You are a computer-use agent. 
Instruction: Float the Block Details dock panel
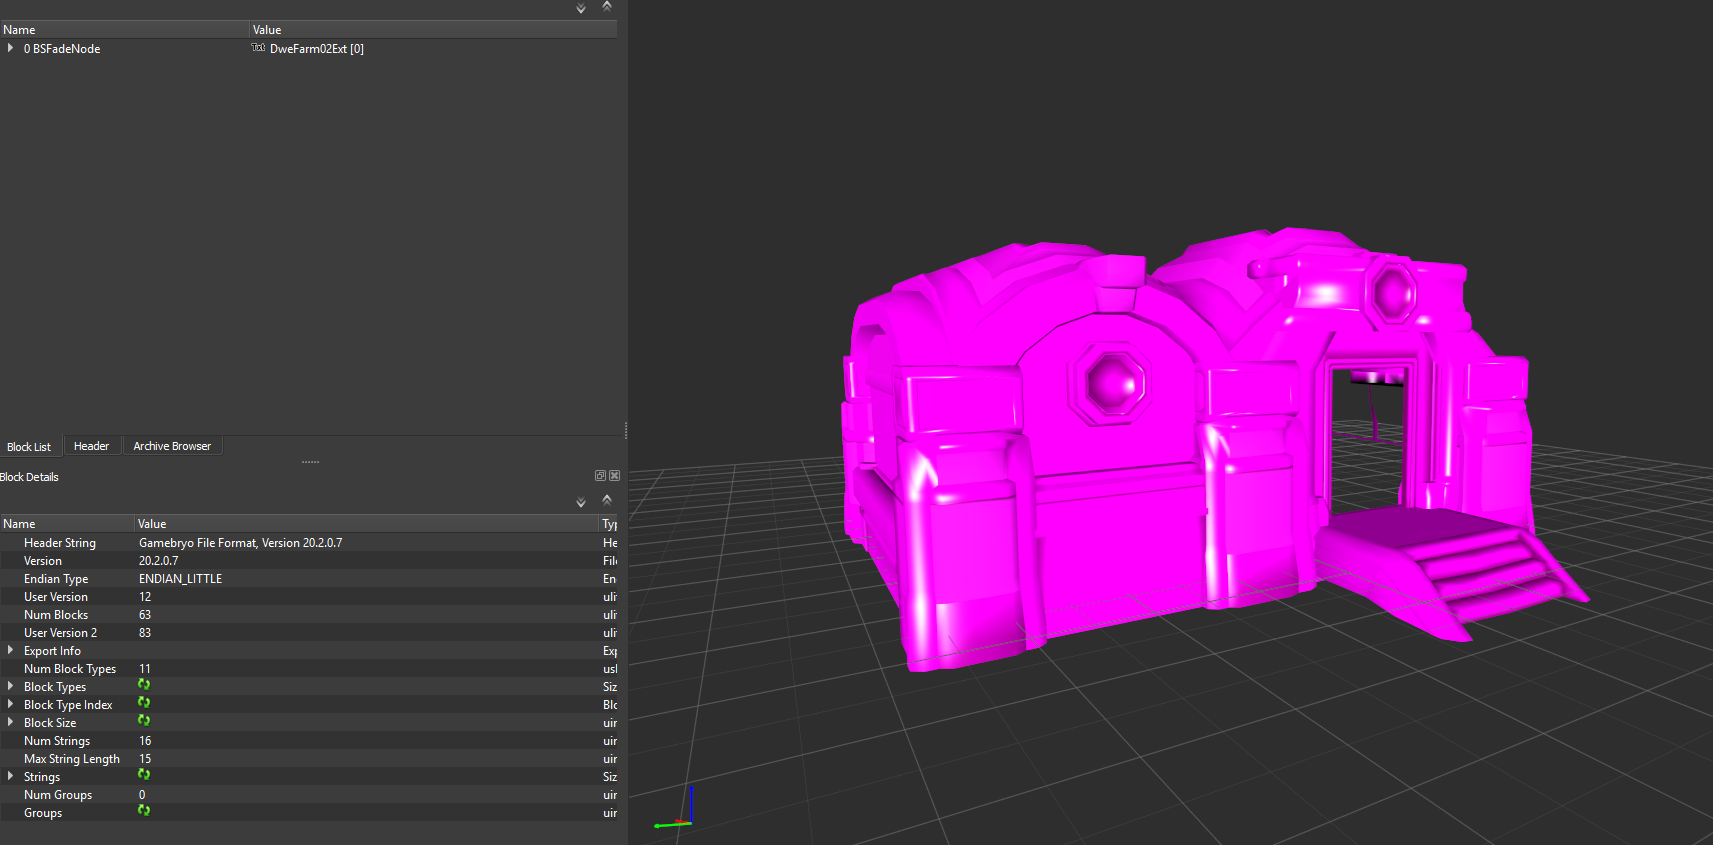[600, 476]
